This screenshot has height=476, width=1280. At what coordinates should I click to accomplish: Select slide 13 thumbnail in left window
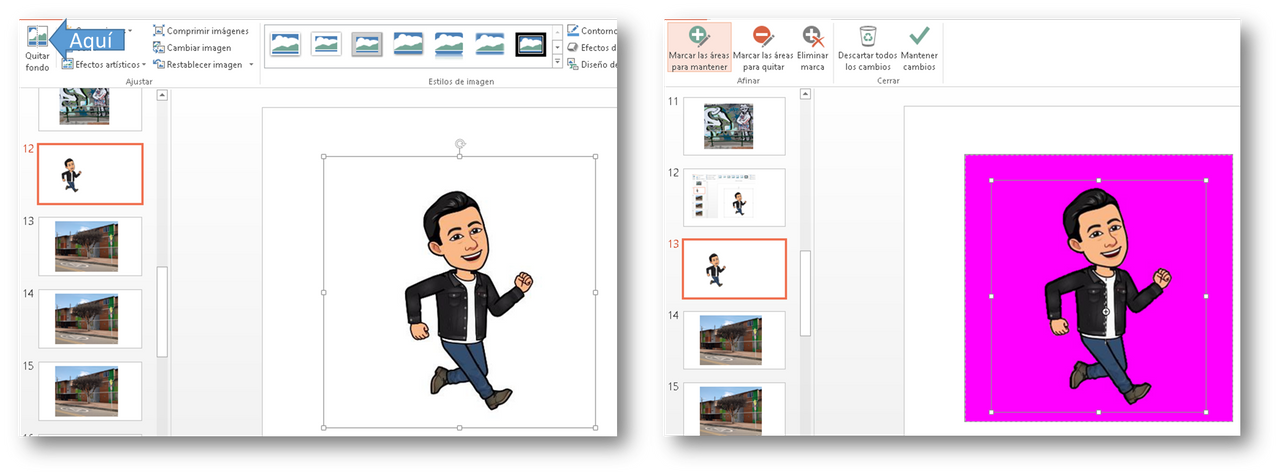pos(90,246)
